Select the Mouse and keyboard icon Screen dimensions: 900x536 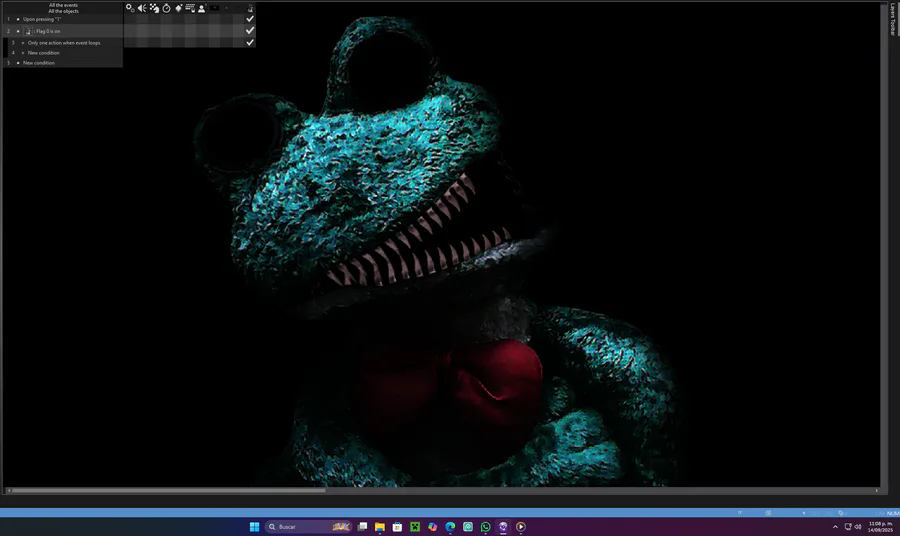(190, 8)
